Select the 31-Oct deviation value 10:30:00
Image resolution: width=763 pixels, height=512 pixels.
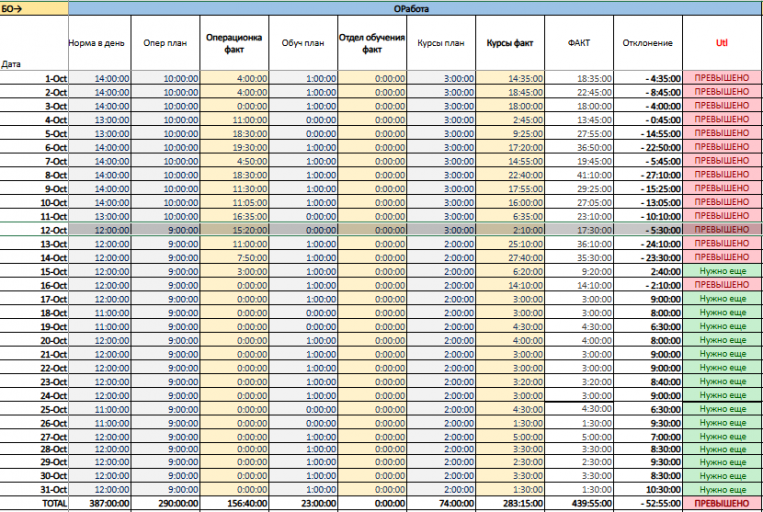[648, 490]
